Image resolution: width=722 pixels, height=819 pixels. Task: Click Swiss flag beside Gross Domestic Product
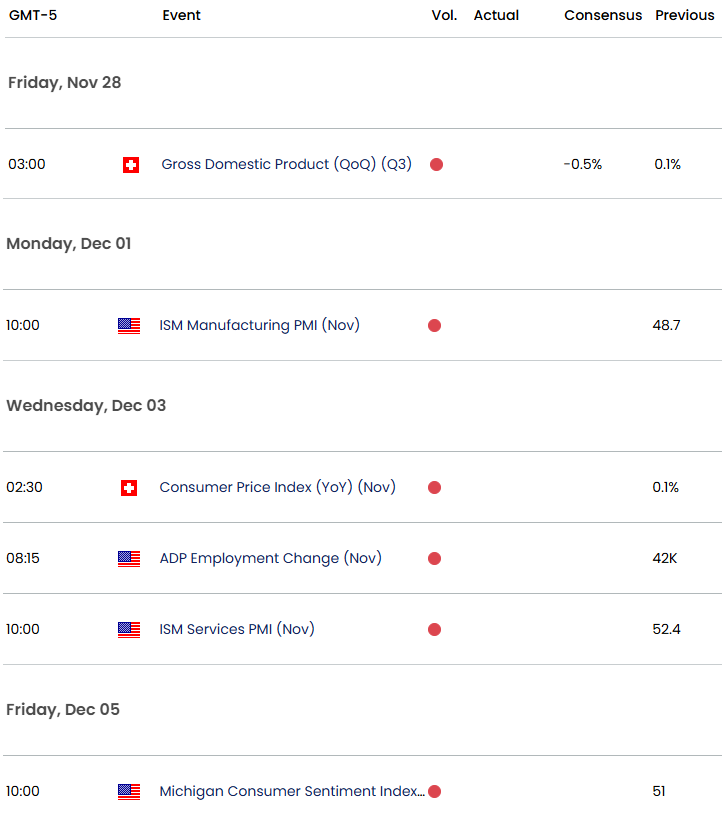coord(130,165)
